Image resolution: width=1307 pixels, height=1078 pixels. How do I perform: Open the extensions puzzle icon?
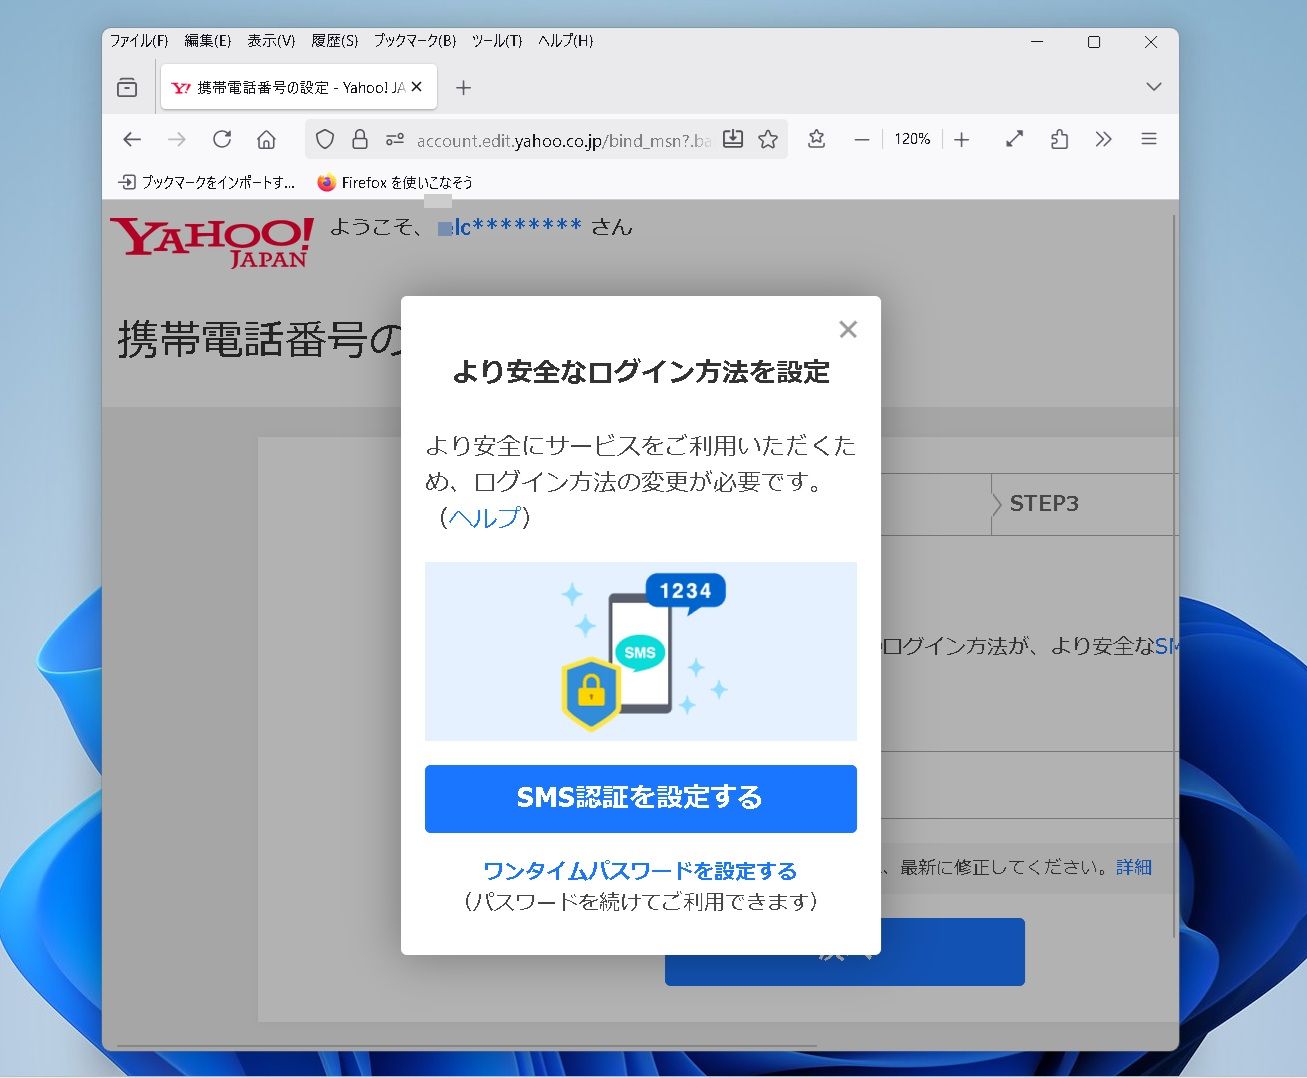(1060, 140)
